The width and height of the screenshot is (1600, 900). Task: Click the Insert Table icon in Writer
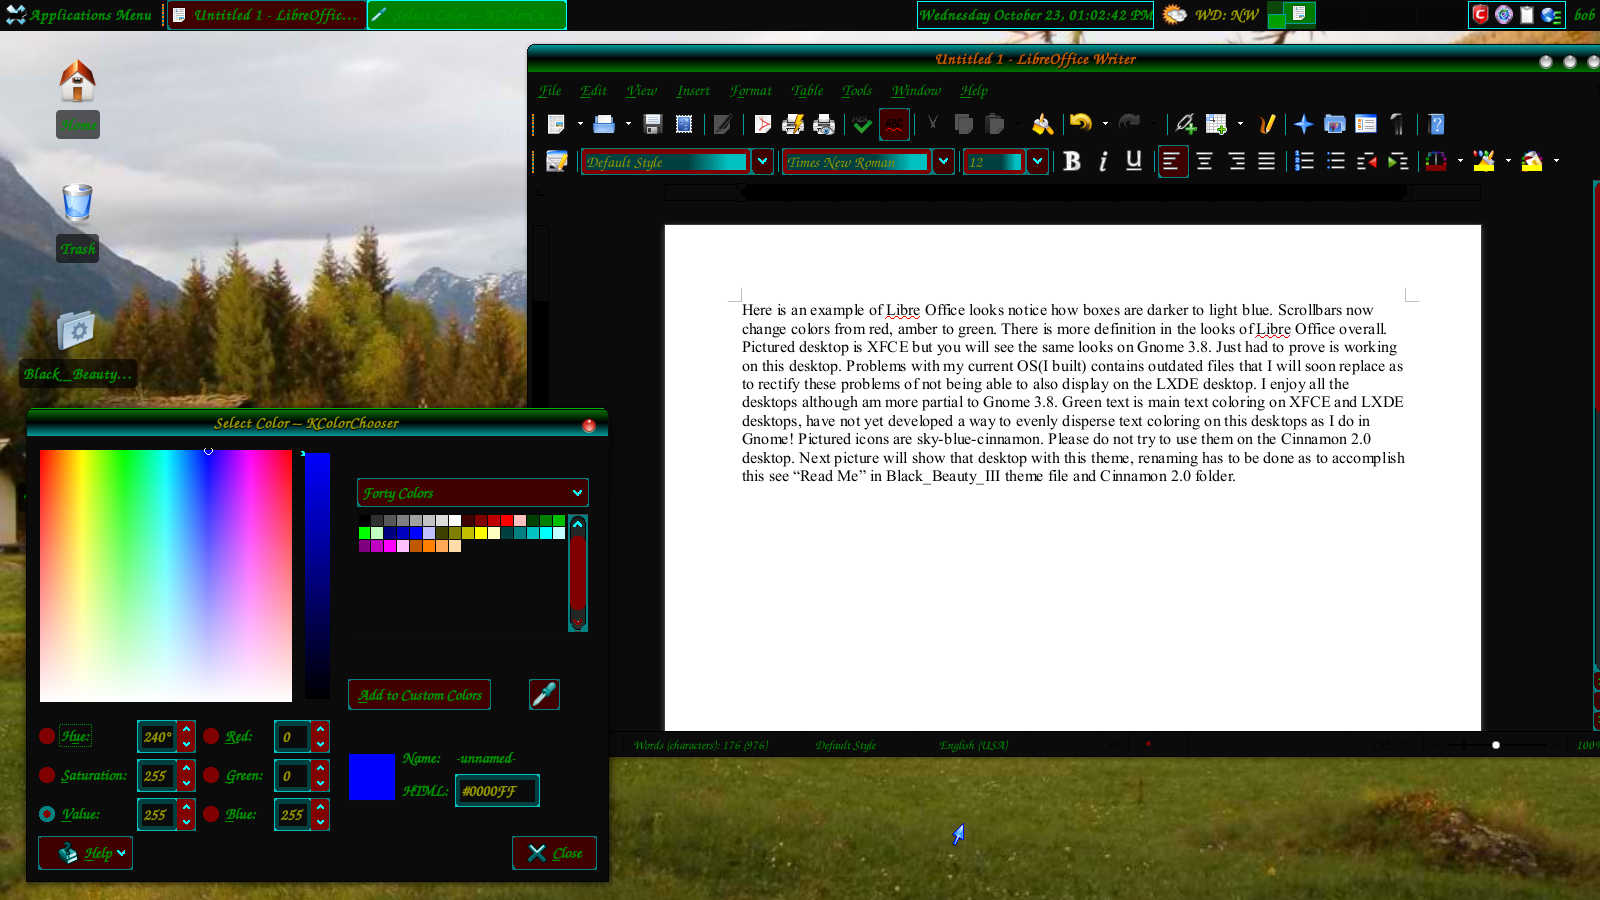(1216, 124)
